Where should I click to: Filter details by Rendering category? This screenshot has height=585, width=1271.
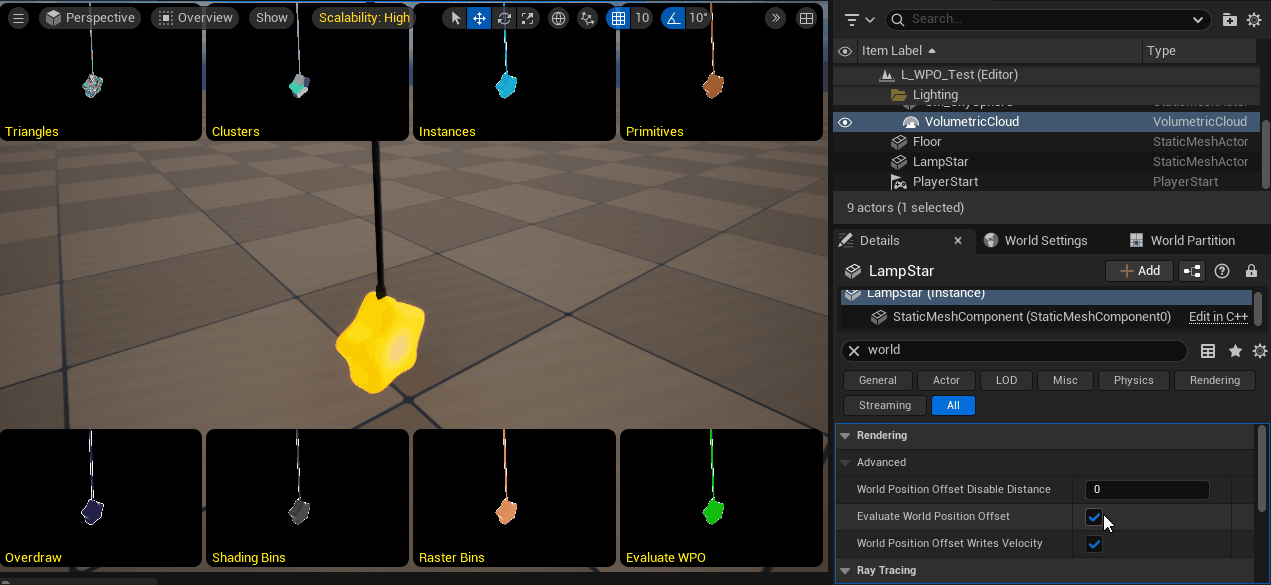[x=1215, y=380]
